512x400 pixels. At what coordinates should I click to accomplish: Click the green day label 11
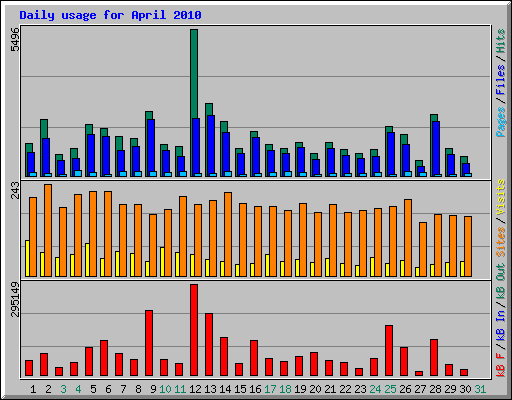[180, 389]
